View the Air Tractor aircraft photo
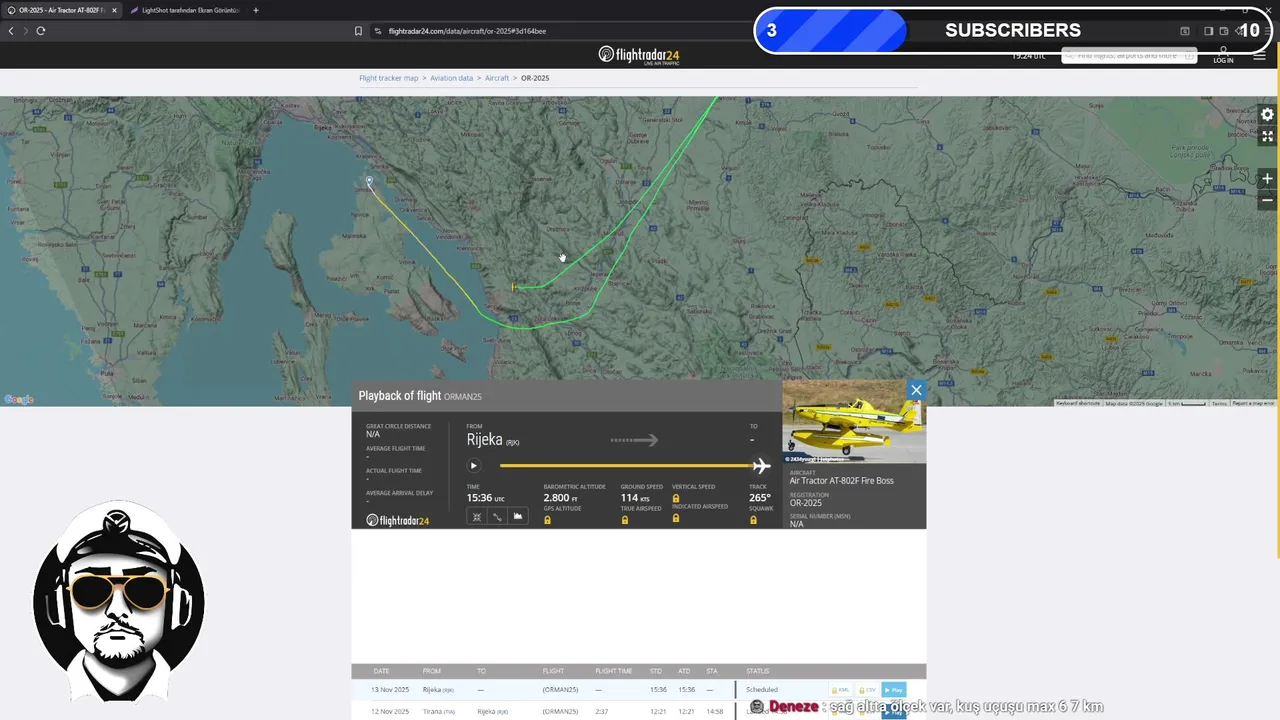This screenshot has height=720, width=1280. (x=854, y=421)
